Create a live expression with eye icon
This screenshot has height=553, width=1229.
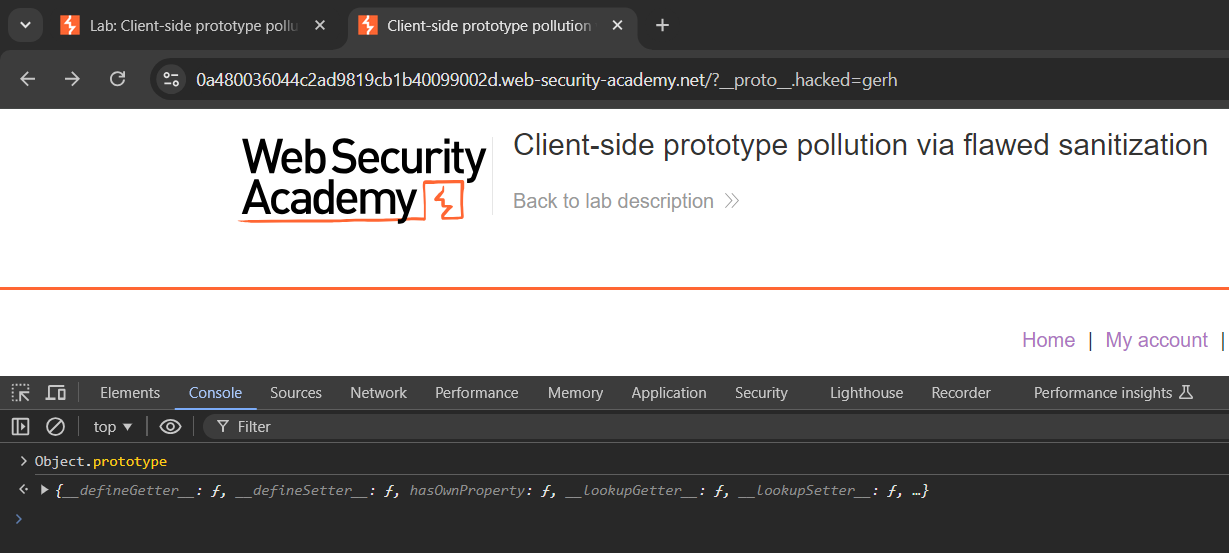171,427
